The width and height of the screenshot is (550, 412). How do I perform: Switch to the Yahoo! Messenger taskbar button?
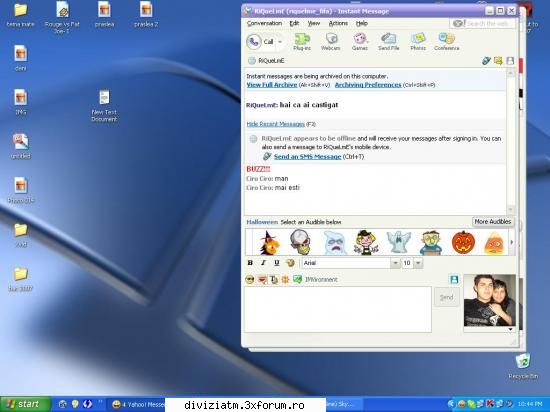point(138,405)
